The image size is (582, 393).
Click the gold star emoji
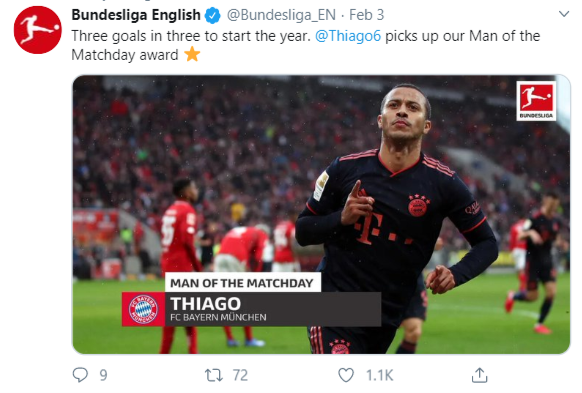click(x=192, y=55)
